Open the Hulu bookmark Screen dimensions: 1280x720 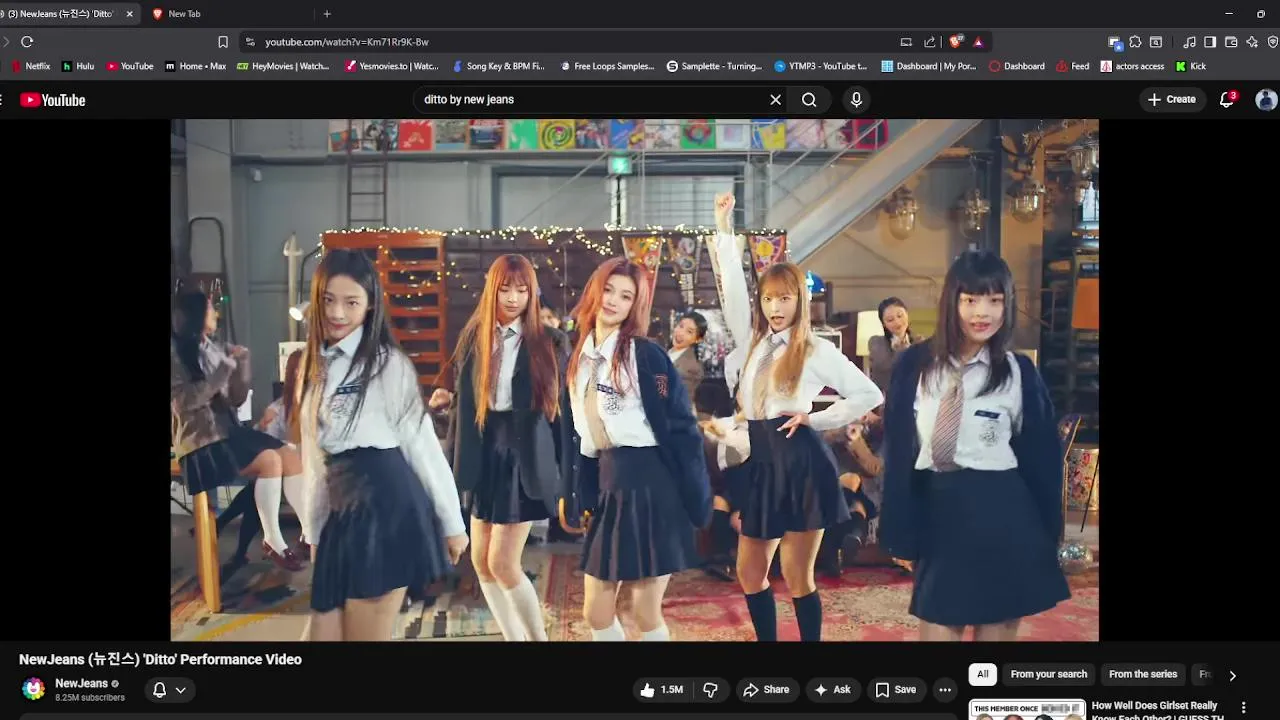pyautogui.click(x=78, y=66)
